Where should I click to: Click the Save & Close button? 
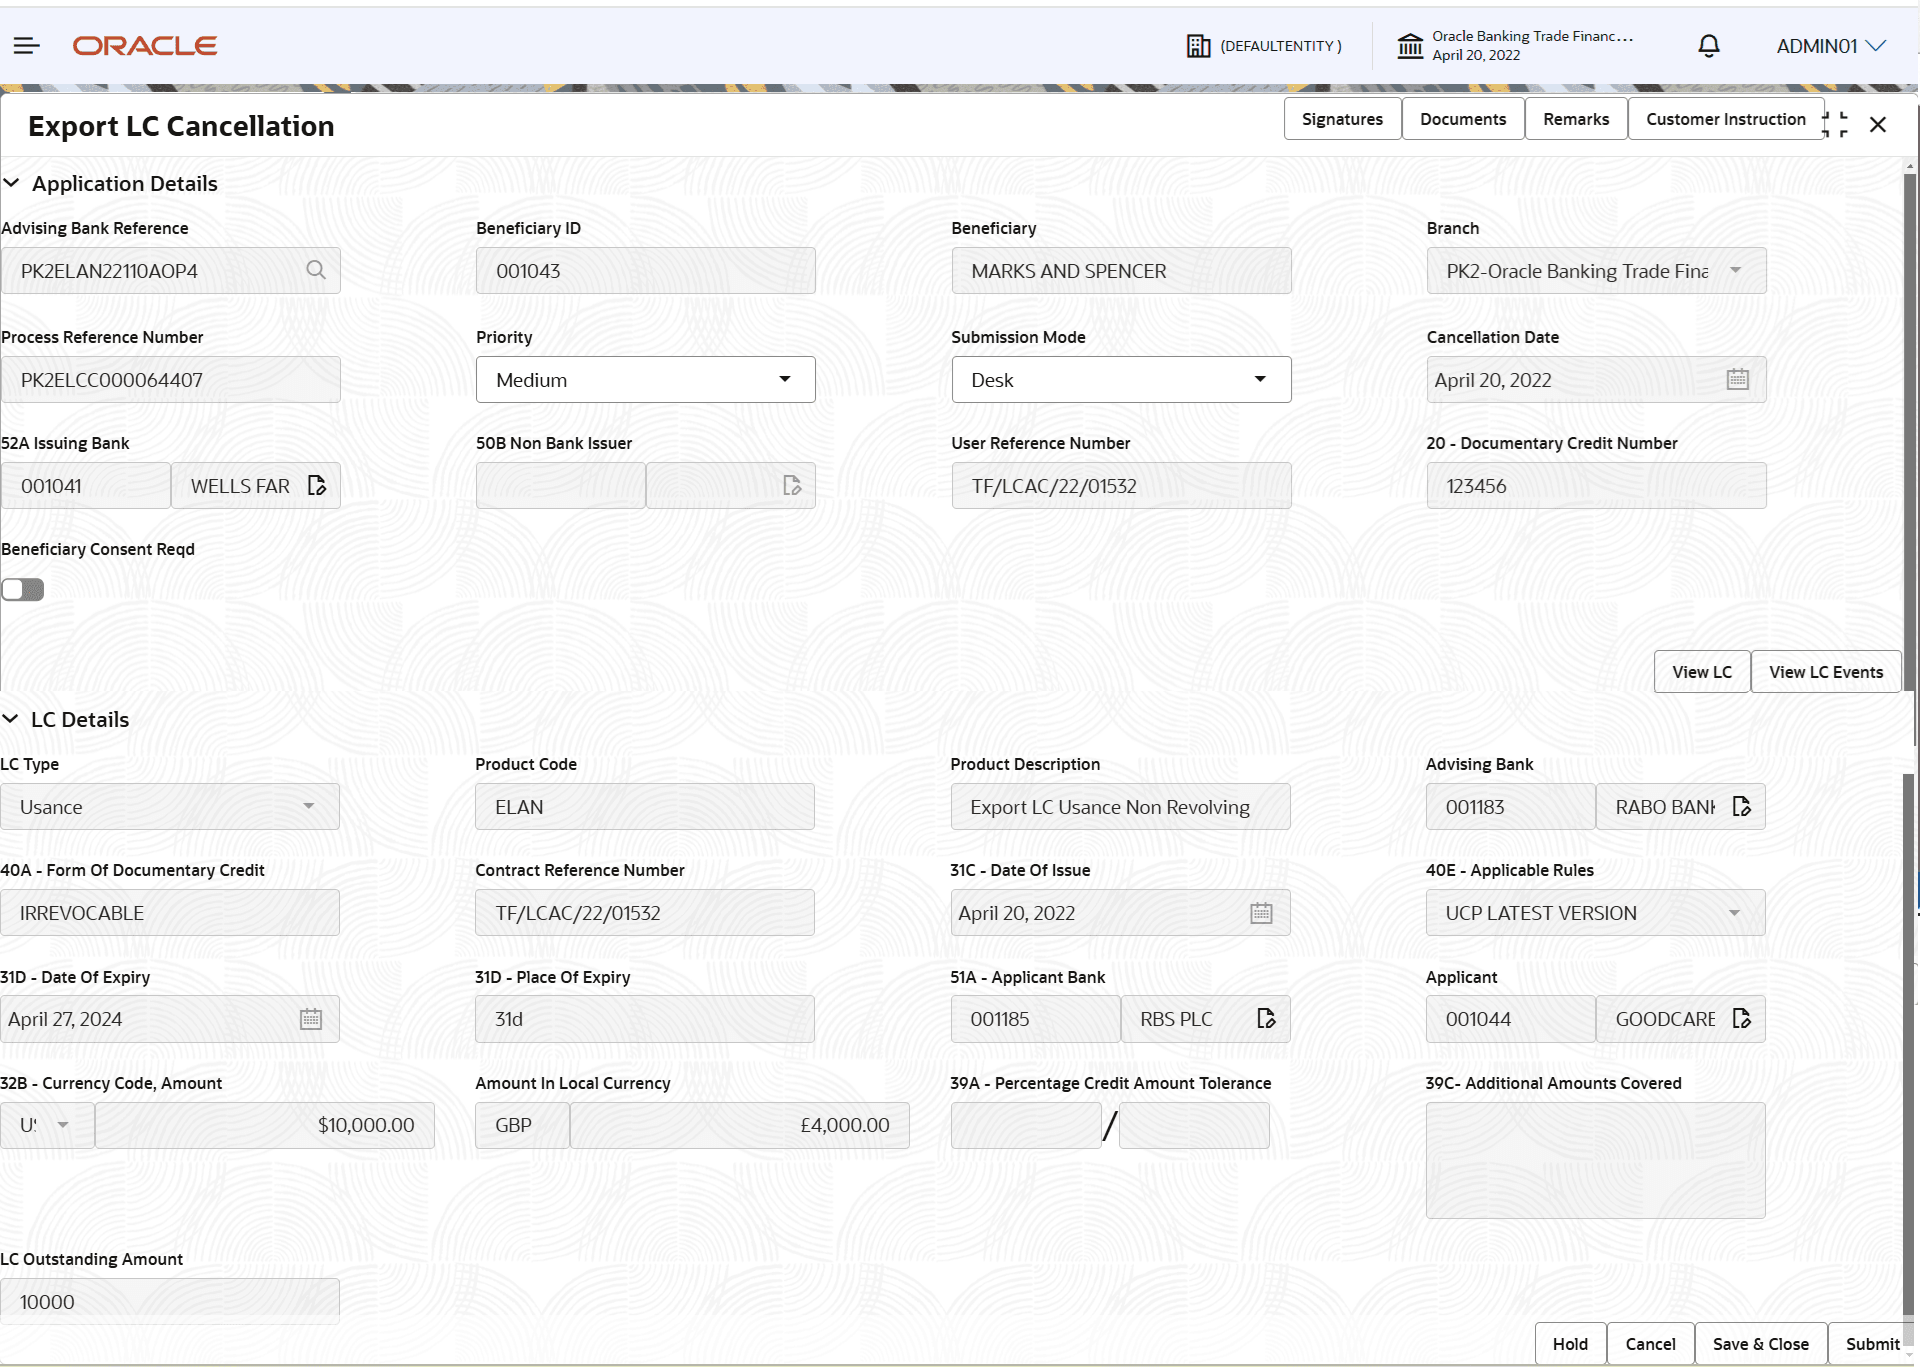pyautogui.click(x=1760, y=1344)
